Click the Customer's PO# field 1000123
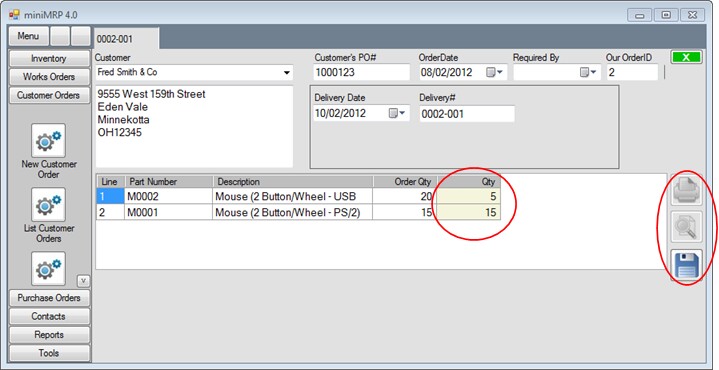This screenshot has height=370, width=719. click(361, 72)
